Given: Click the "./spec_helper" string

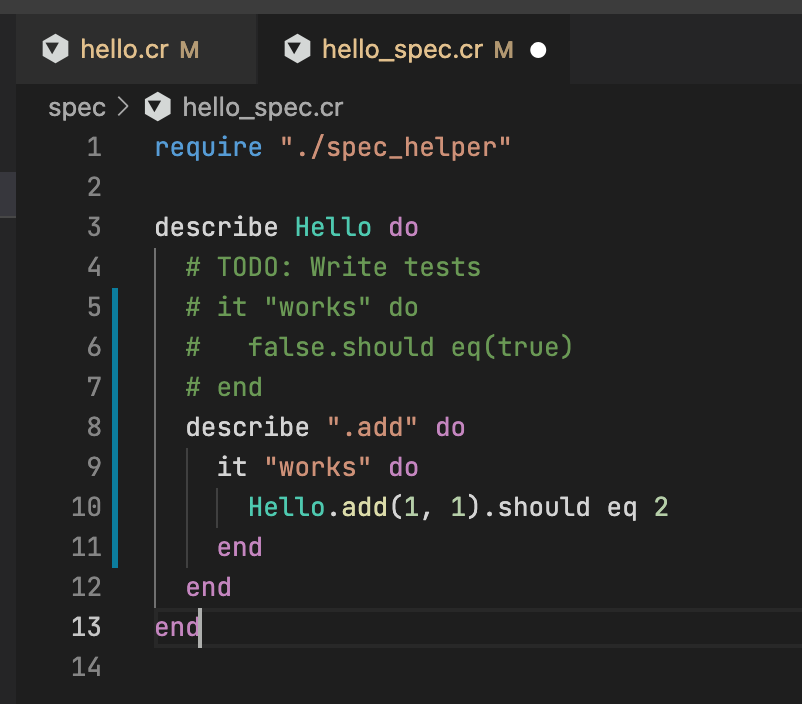Looking at the screenshot, I should (395, 148).
